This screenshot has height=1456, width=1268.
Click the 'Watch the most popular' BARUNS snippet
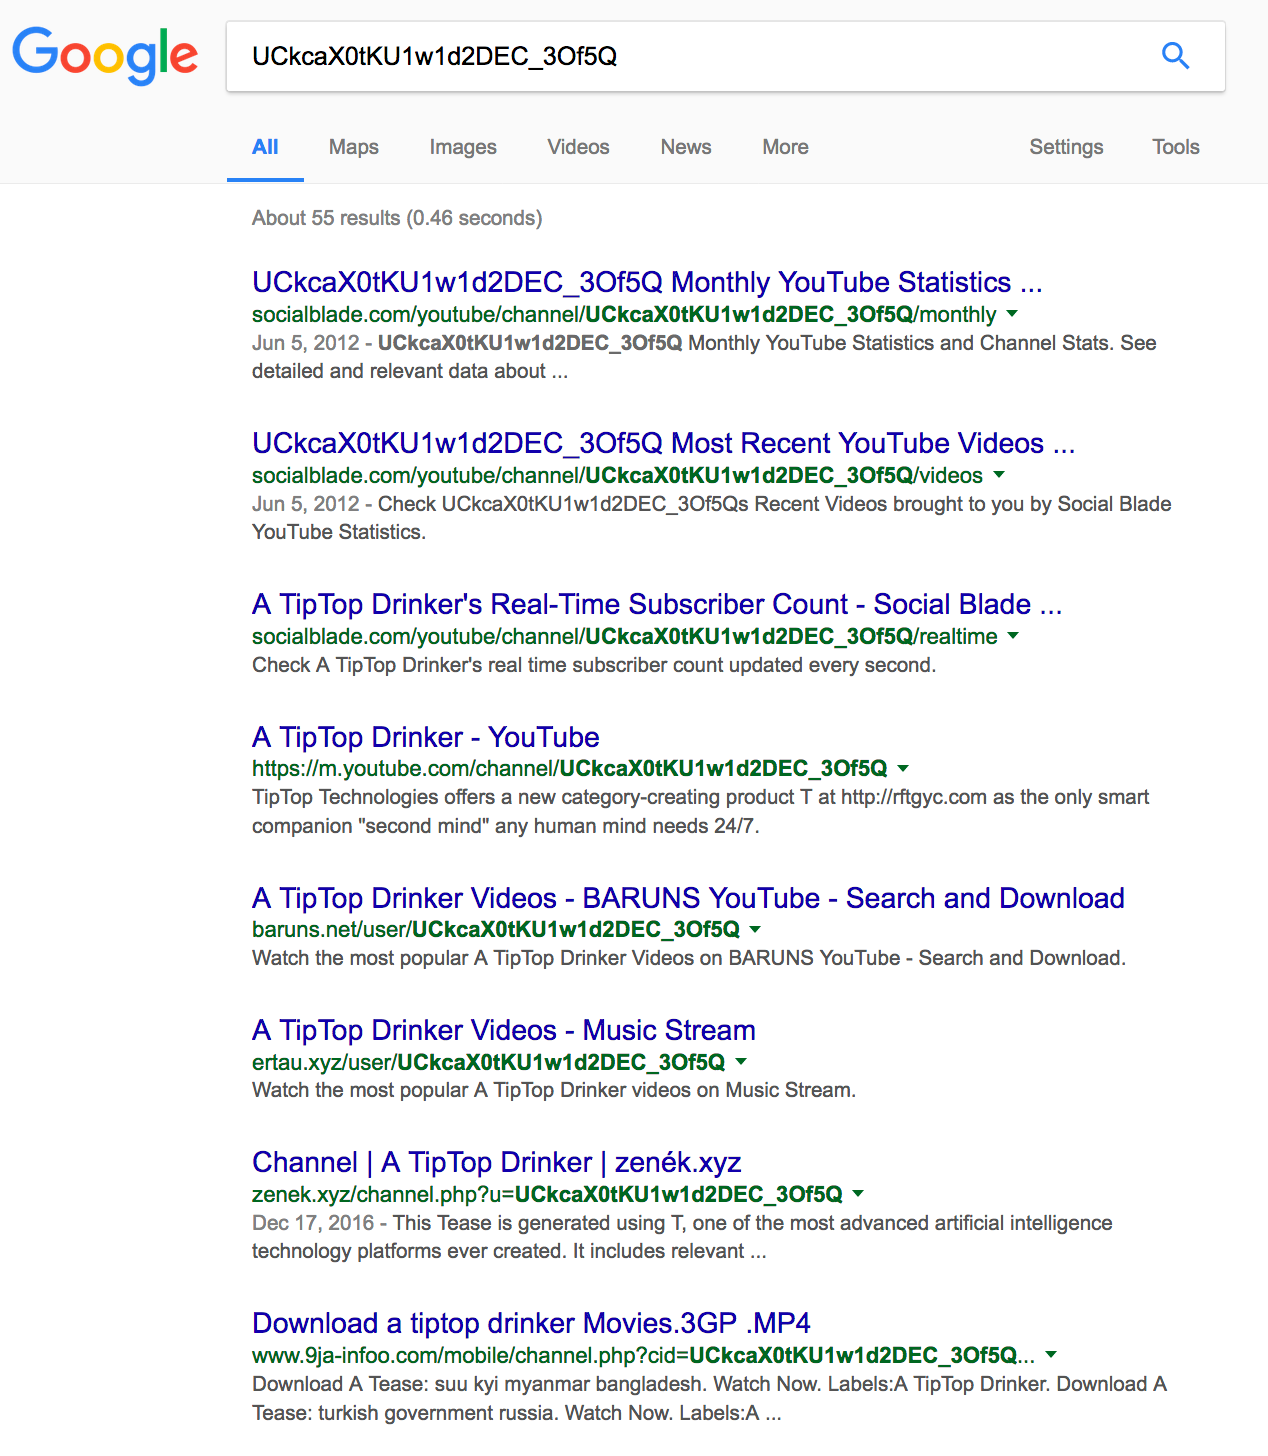(x=689, y=958)
